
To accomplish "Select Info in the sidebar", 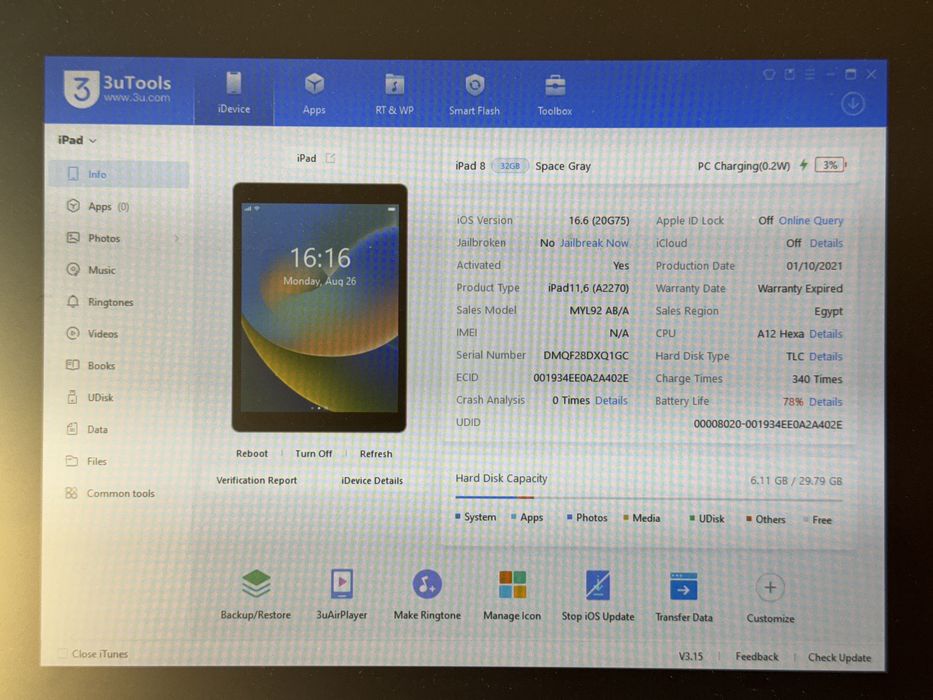I will [119, 174].
